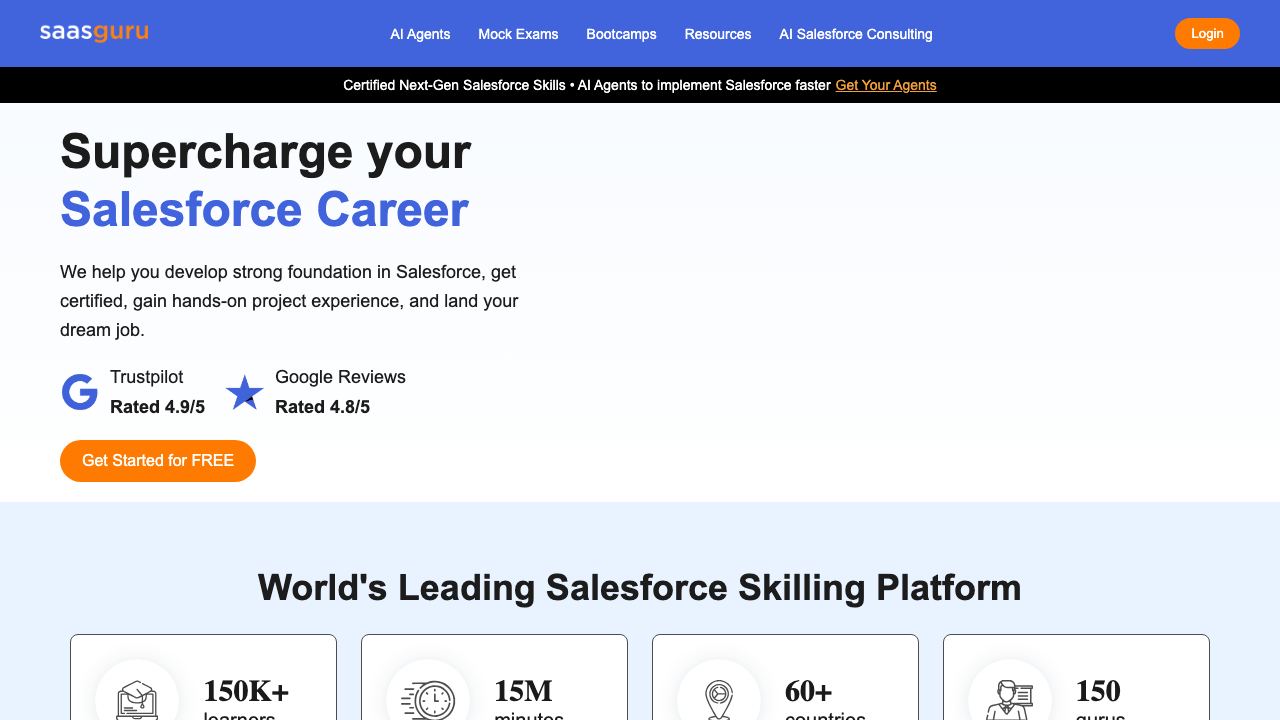The image size is (1280, 720).
Task: Click the '60+' statistic
Action: coord(808,691)
